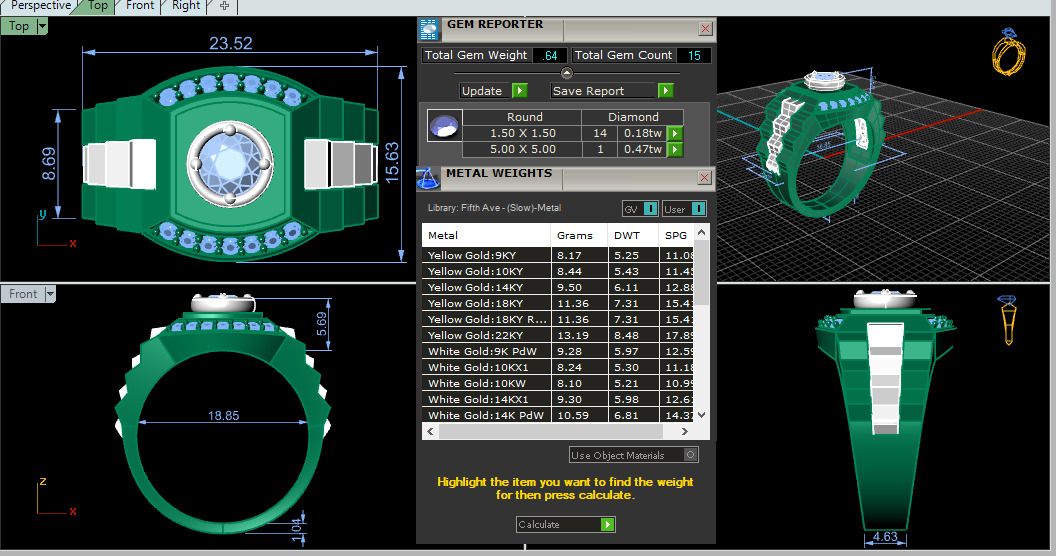Collapse Gem Reporter using round arrow handle
Image resolution: width=1056 pixels, height=556 pixels.
click(566, 73)
